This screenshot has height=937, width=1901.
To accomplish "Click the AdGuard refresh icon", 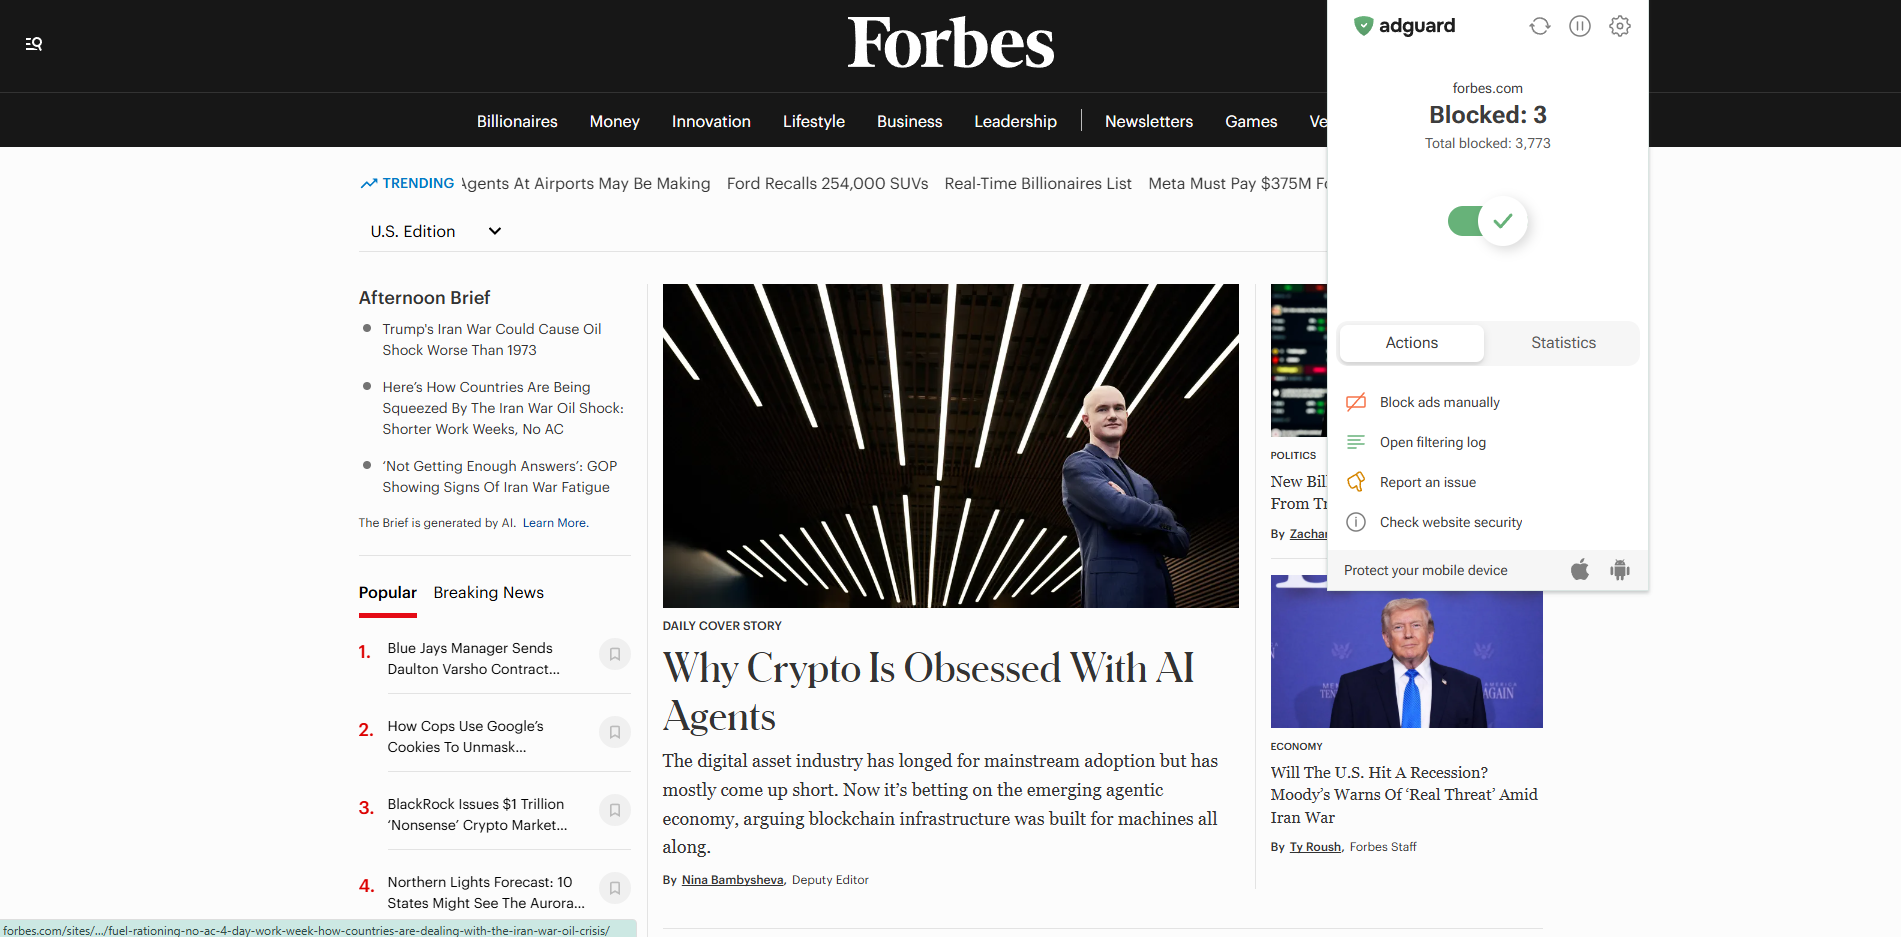I will [x=1539, y=26].
